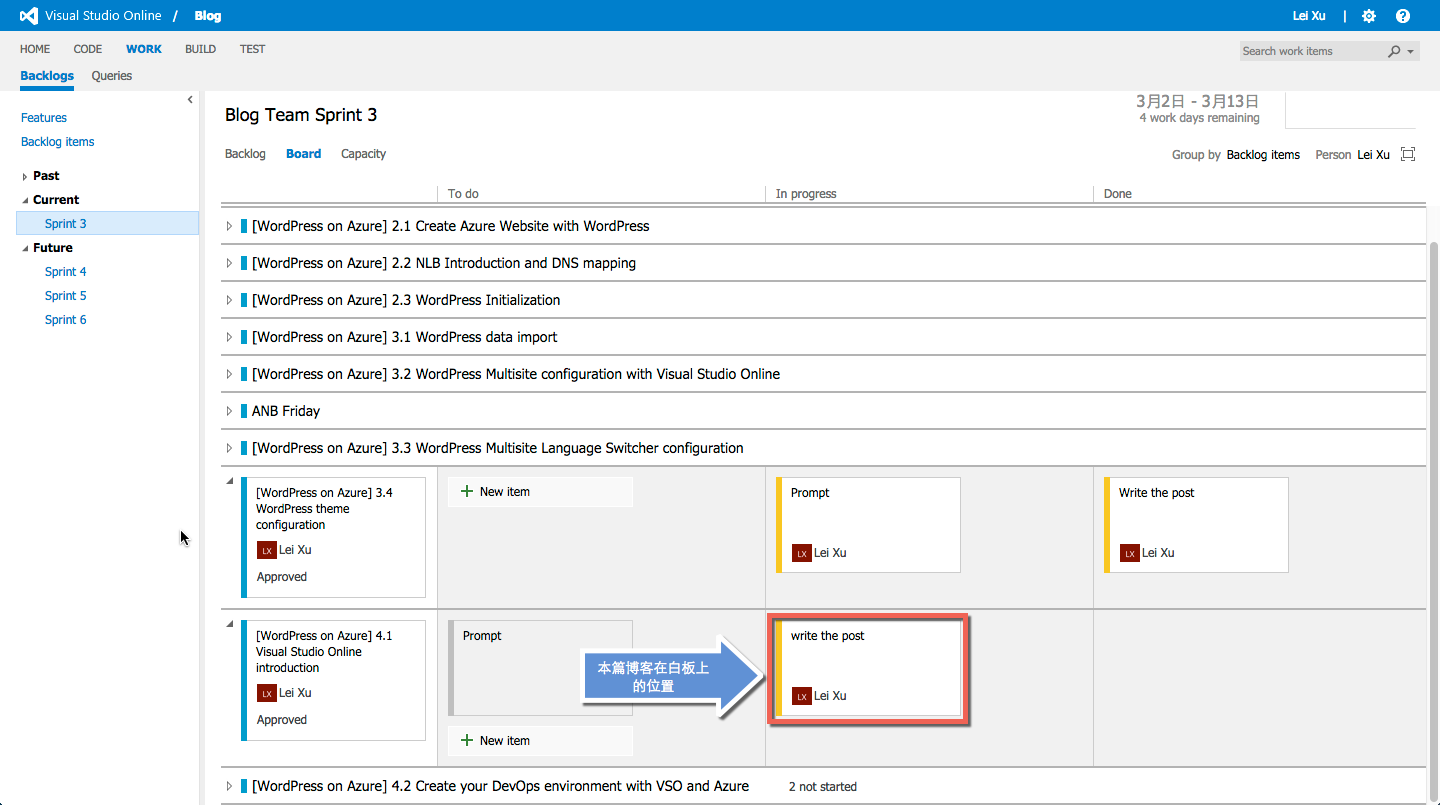Click Lei Xu avatar on 'write the post' in-progress card

click(x=802, y=696)
